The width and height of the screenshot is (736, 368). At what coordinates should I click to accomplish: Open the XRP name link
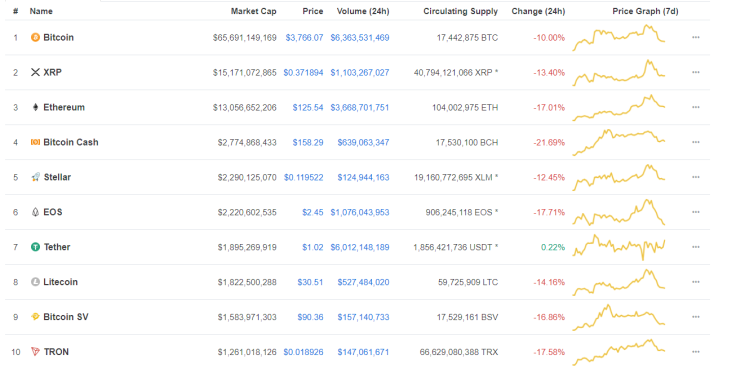pyautogui.click(x=53, y=72)
